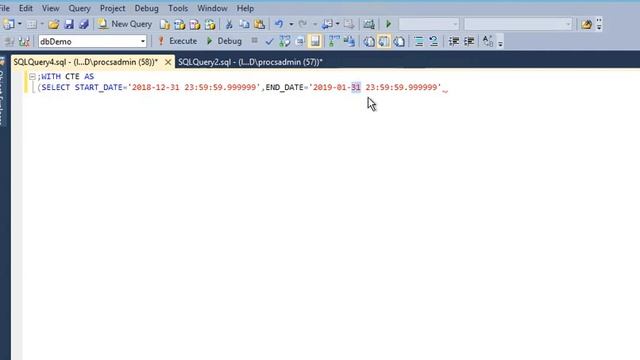
Task: Click the Database Engine Query icon
Action: point(164,24)
